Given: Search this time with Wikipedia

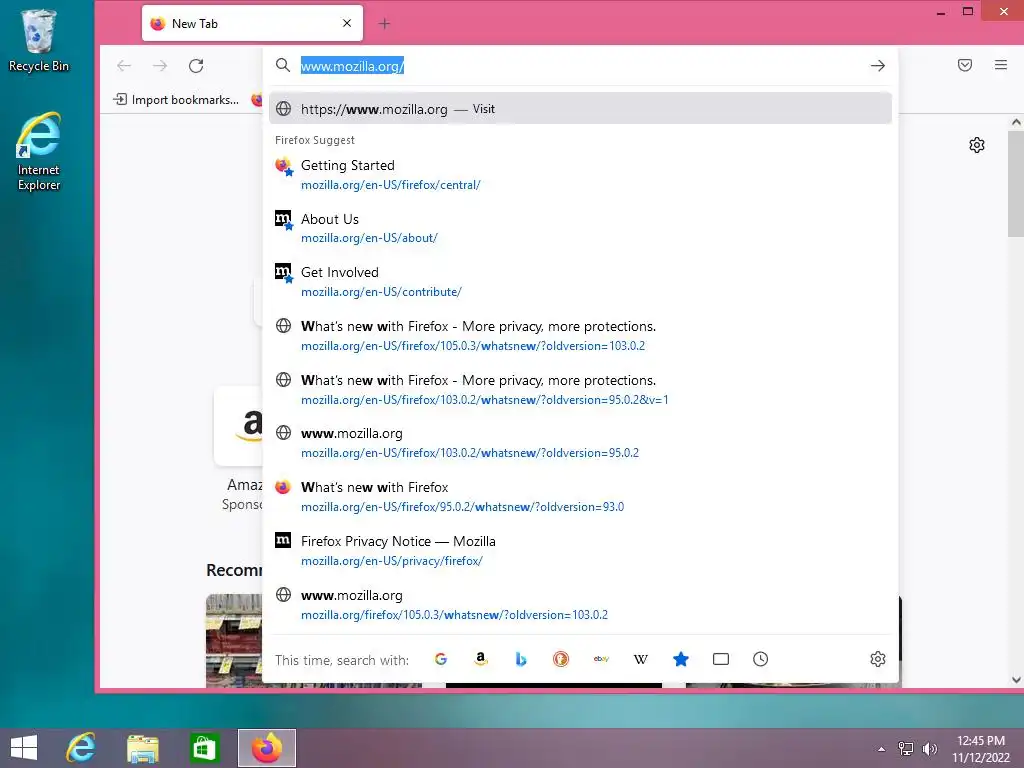Looking at the screenshot, I should (x=641, y=659).
